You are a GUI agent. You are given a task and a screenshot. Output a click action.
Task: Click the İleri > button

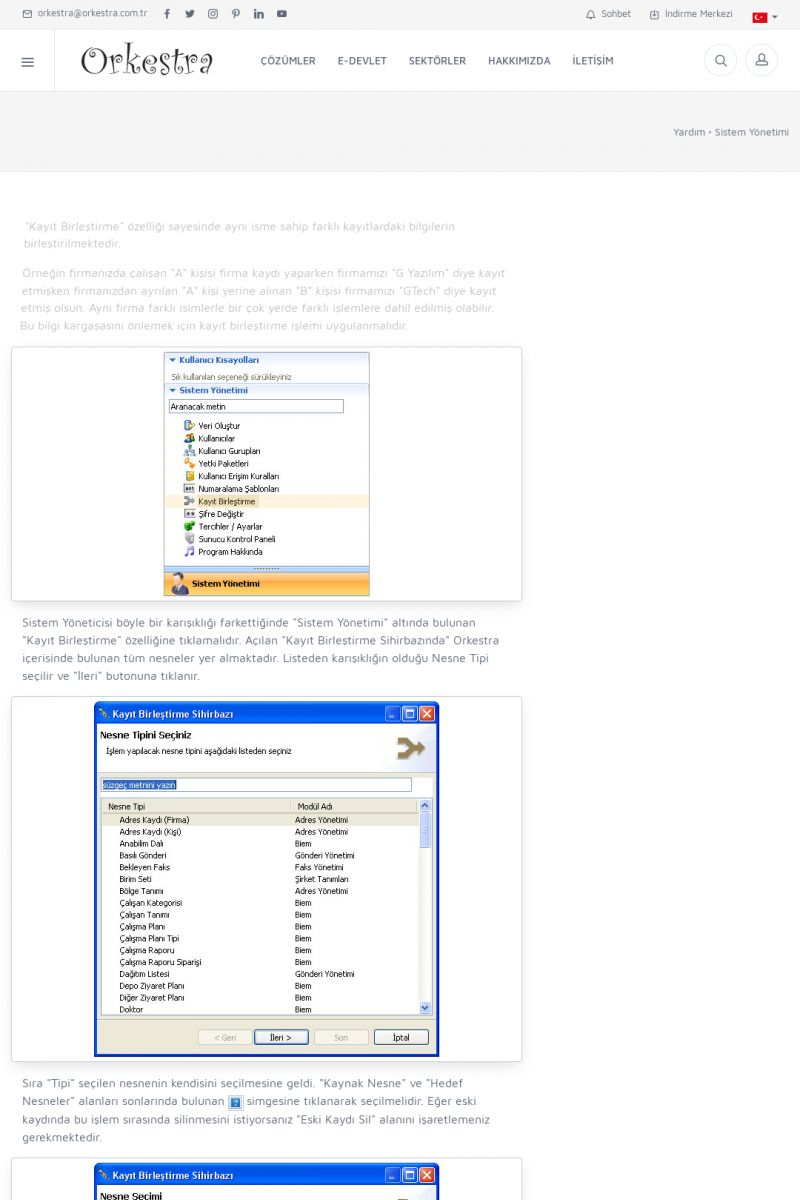pos(281,1038)
